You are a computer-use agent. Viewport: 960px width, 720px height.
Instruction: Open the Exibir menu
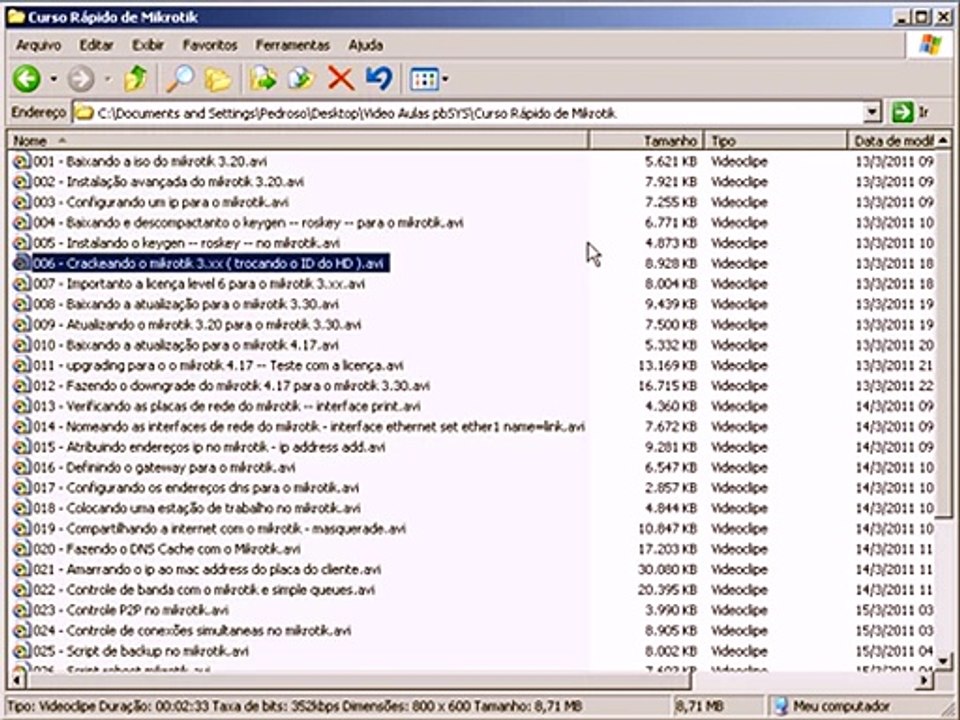pos(148,45)
